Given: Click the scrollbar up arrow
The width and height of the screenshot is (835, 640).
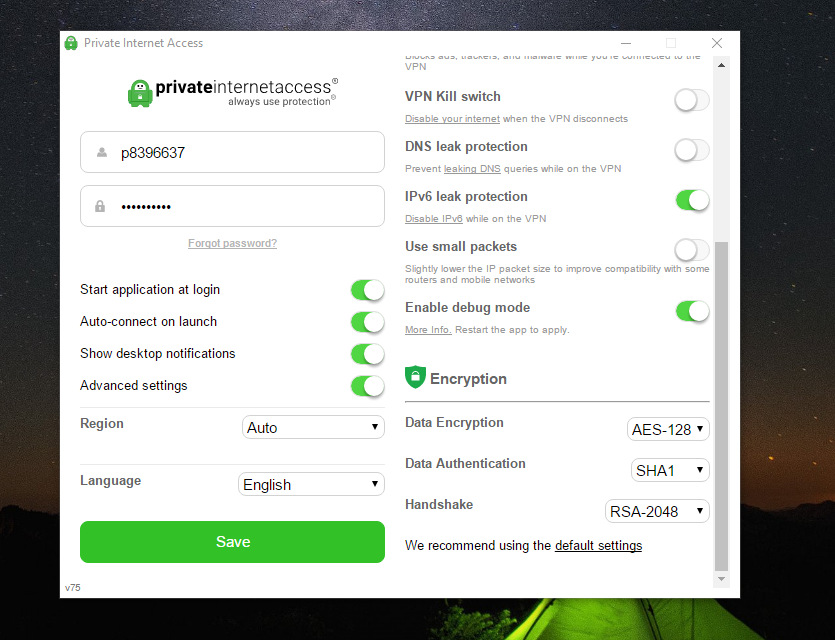Looking at the screenshot, I should 721,65.
